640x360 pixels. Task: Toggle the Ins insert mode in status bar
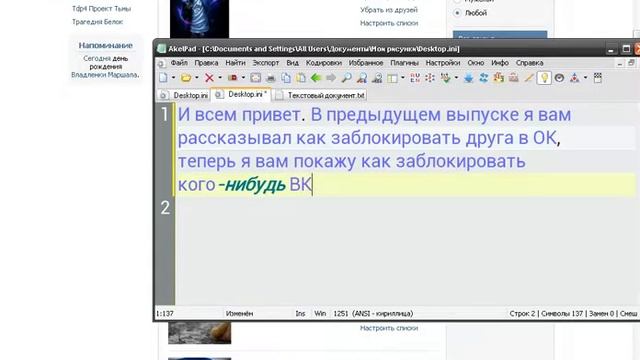click(x=300, y=313)
